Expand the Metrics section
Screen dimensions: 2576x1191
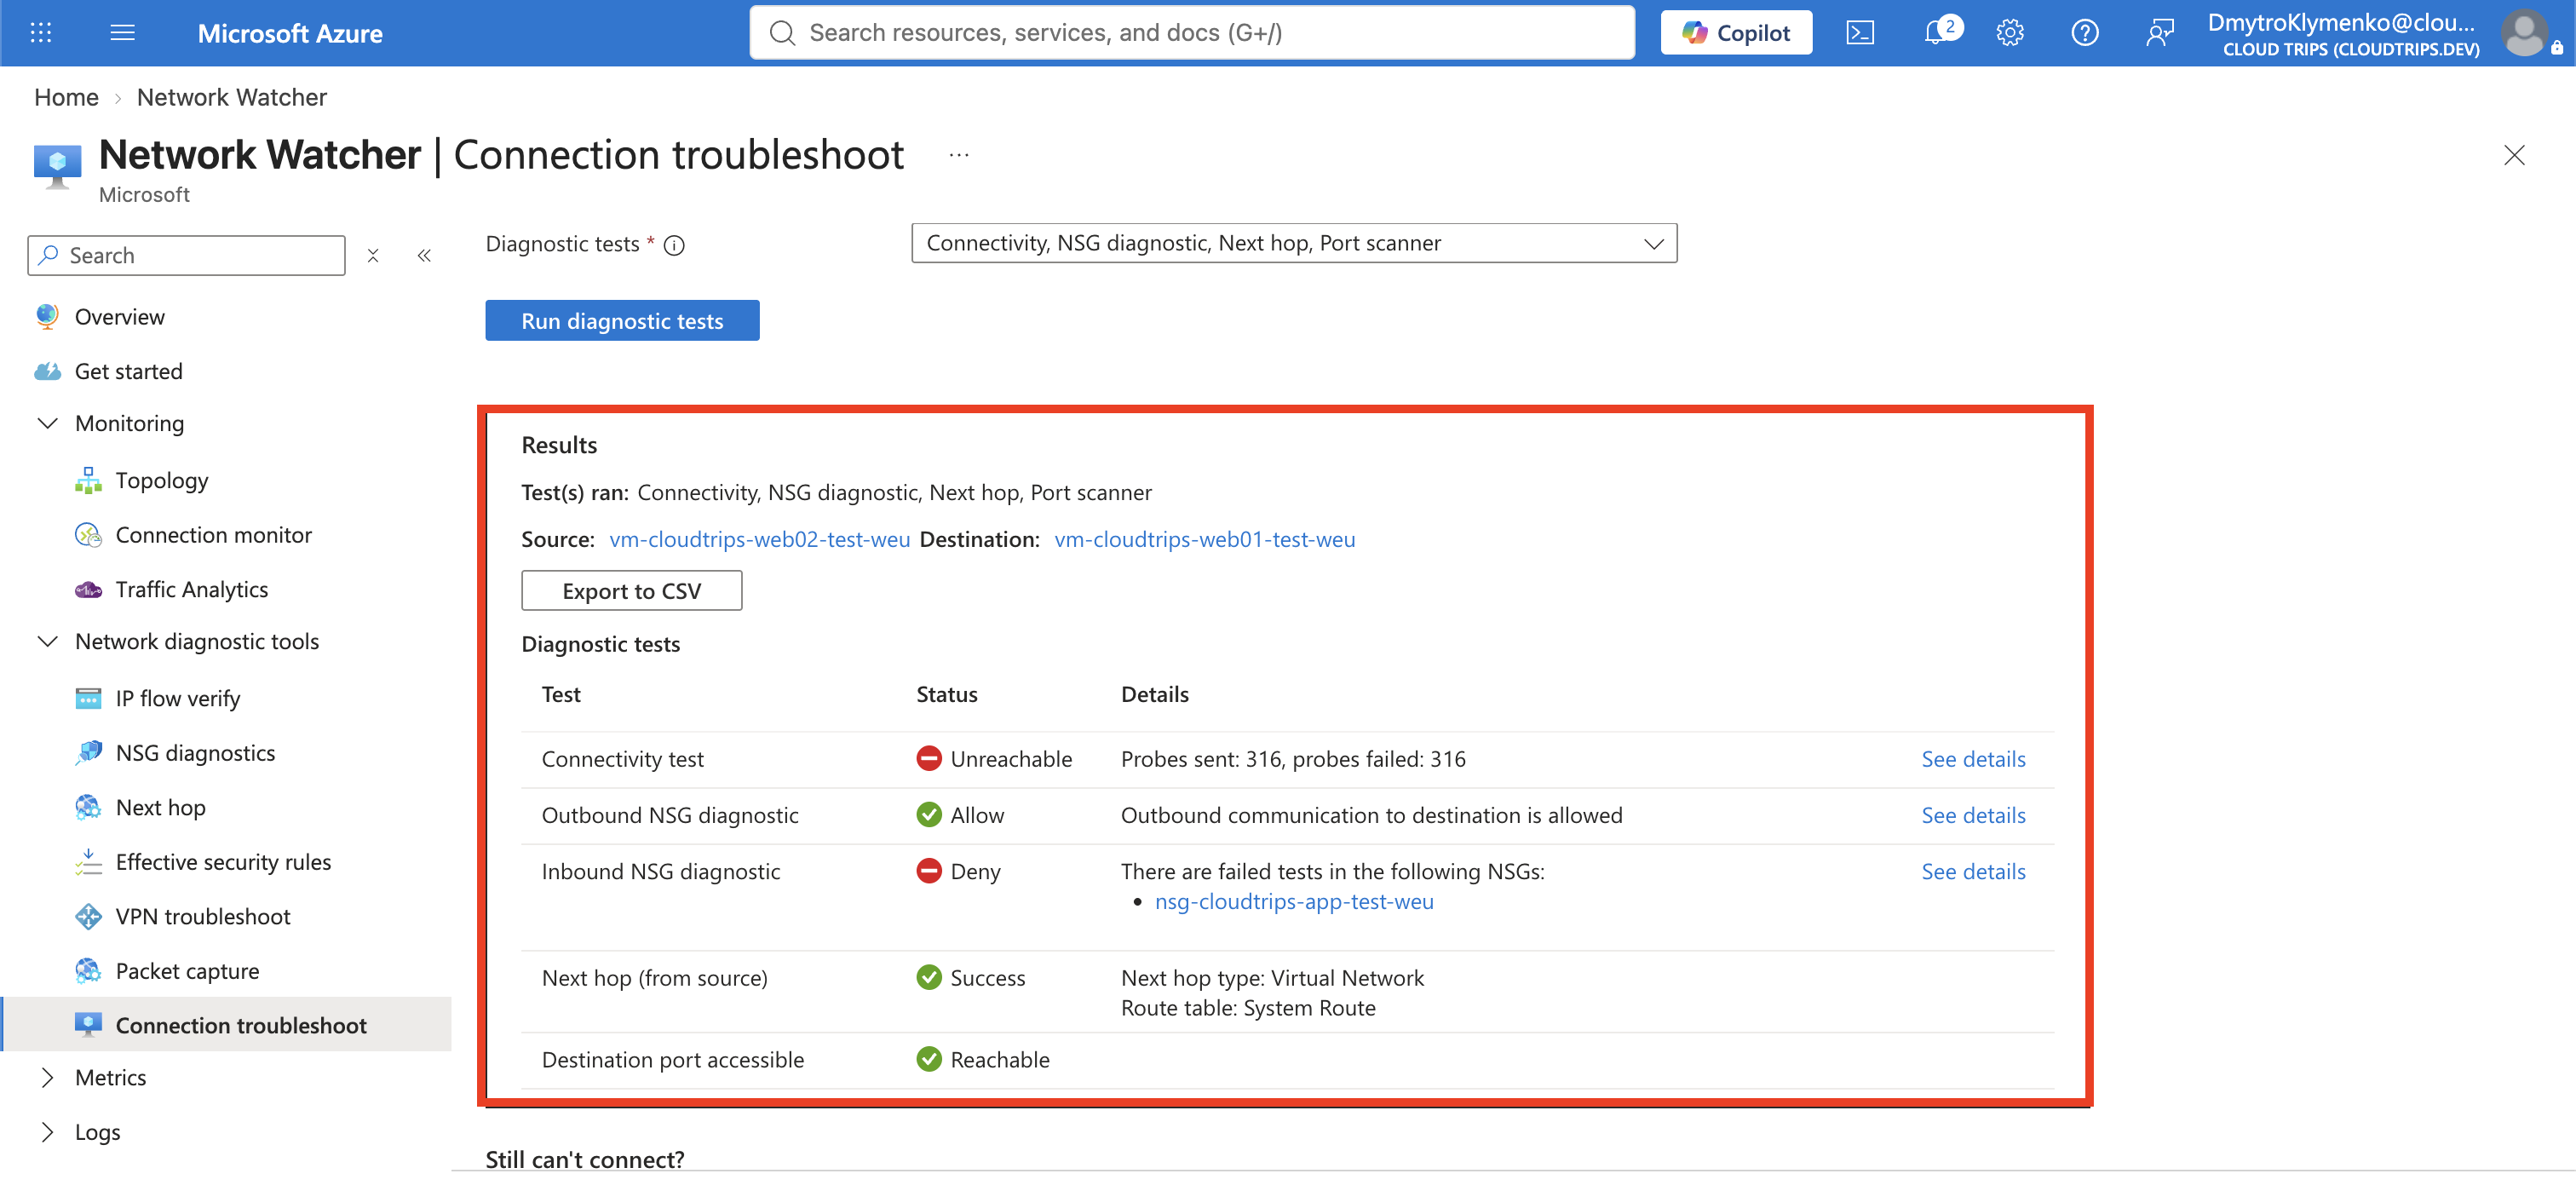click(47, 1077)
